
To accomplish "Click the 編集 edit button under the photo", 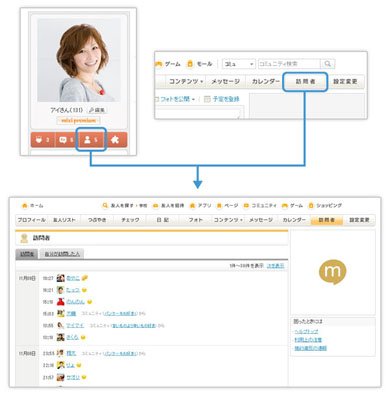I will click(97, 110).
